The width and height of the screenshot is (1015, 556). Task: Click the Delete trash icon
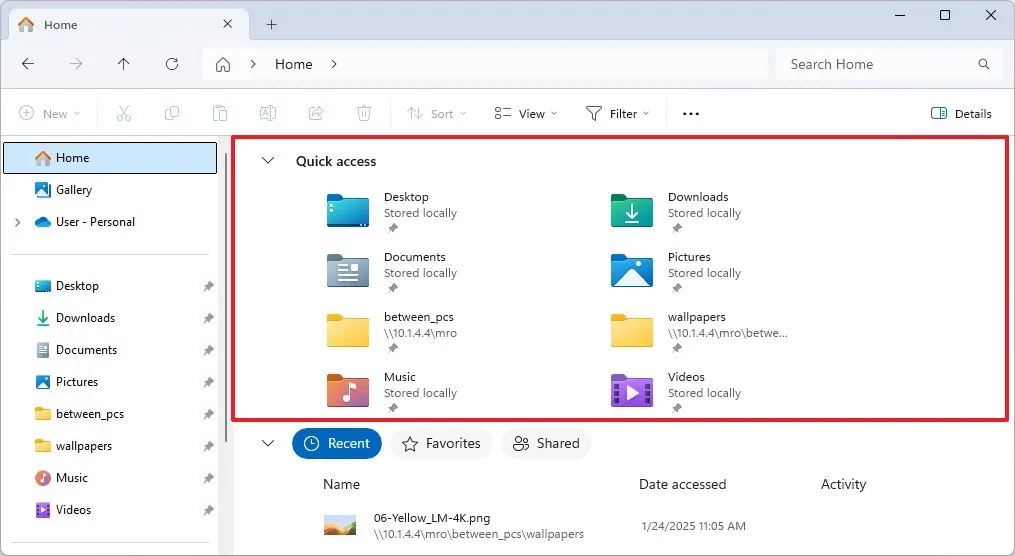(x=364, y=113)
